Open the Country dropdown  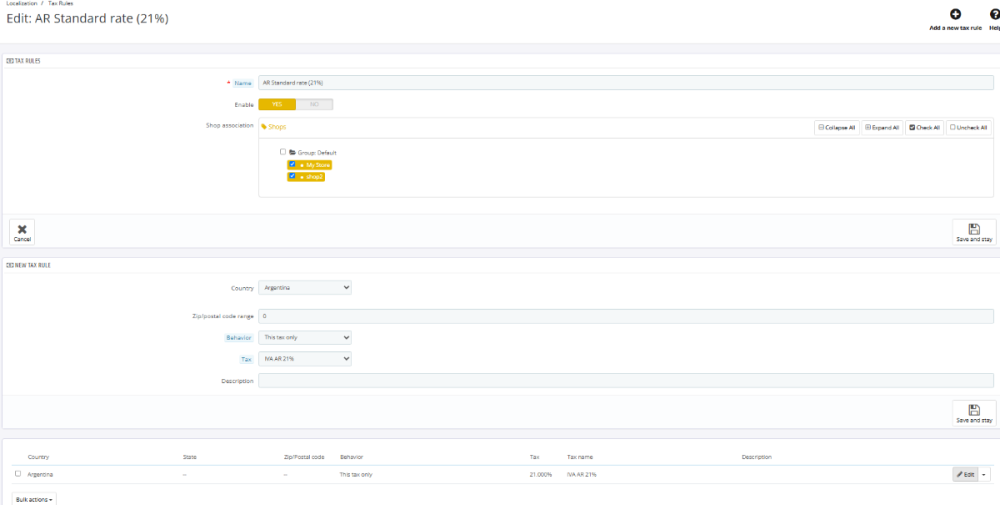click(305, 287)
